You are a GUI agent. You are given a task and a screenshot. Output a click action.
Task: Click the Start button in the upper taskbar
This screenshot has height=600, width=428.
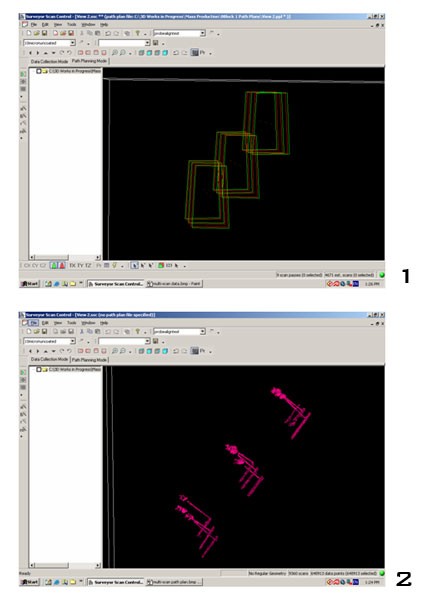(30, 284)
